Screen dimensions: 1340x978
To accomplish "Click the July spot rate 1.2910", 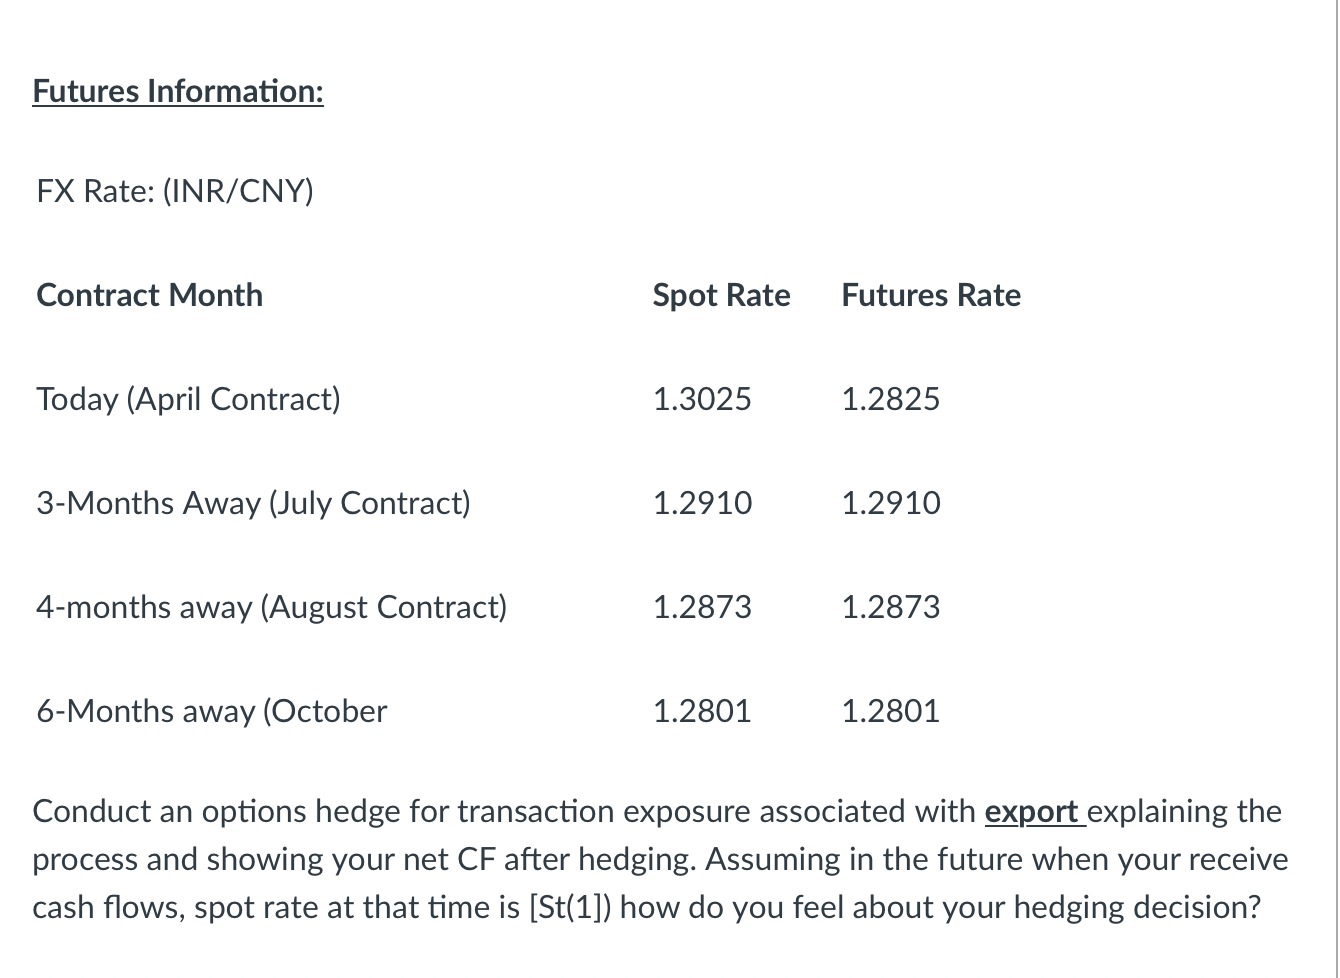I will coord(702,502).
